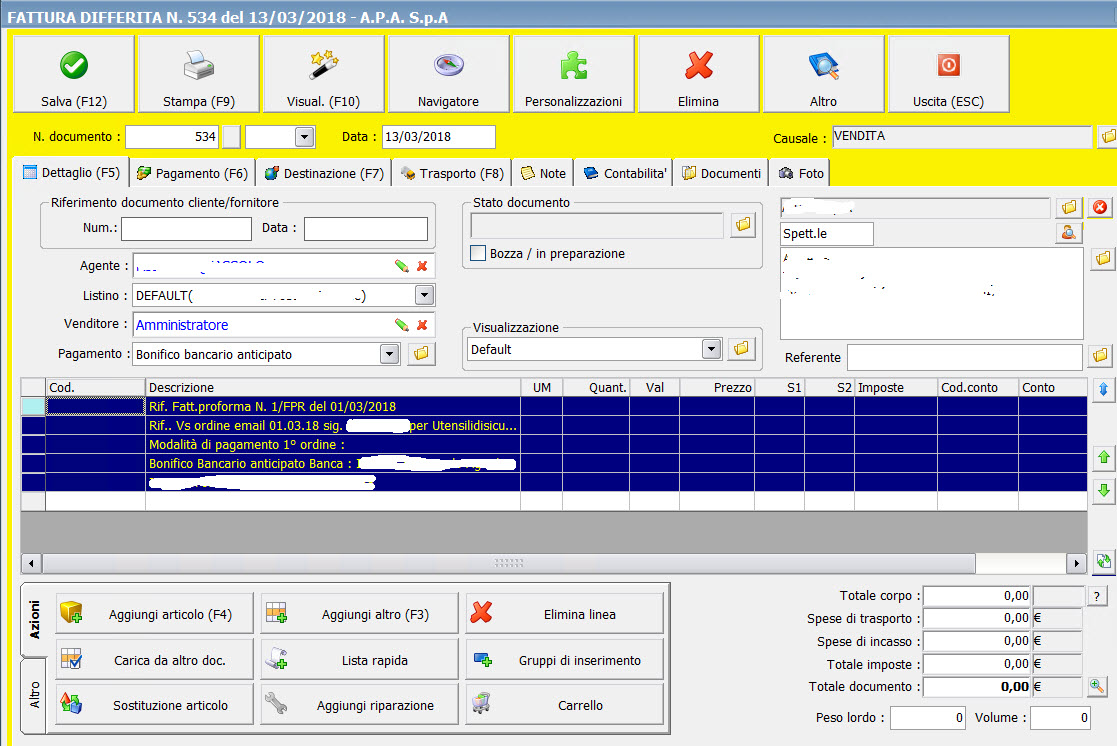Click pencil edit icon beside Agente field
Screen dimensions: 1117x746
402,266
